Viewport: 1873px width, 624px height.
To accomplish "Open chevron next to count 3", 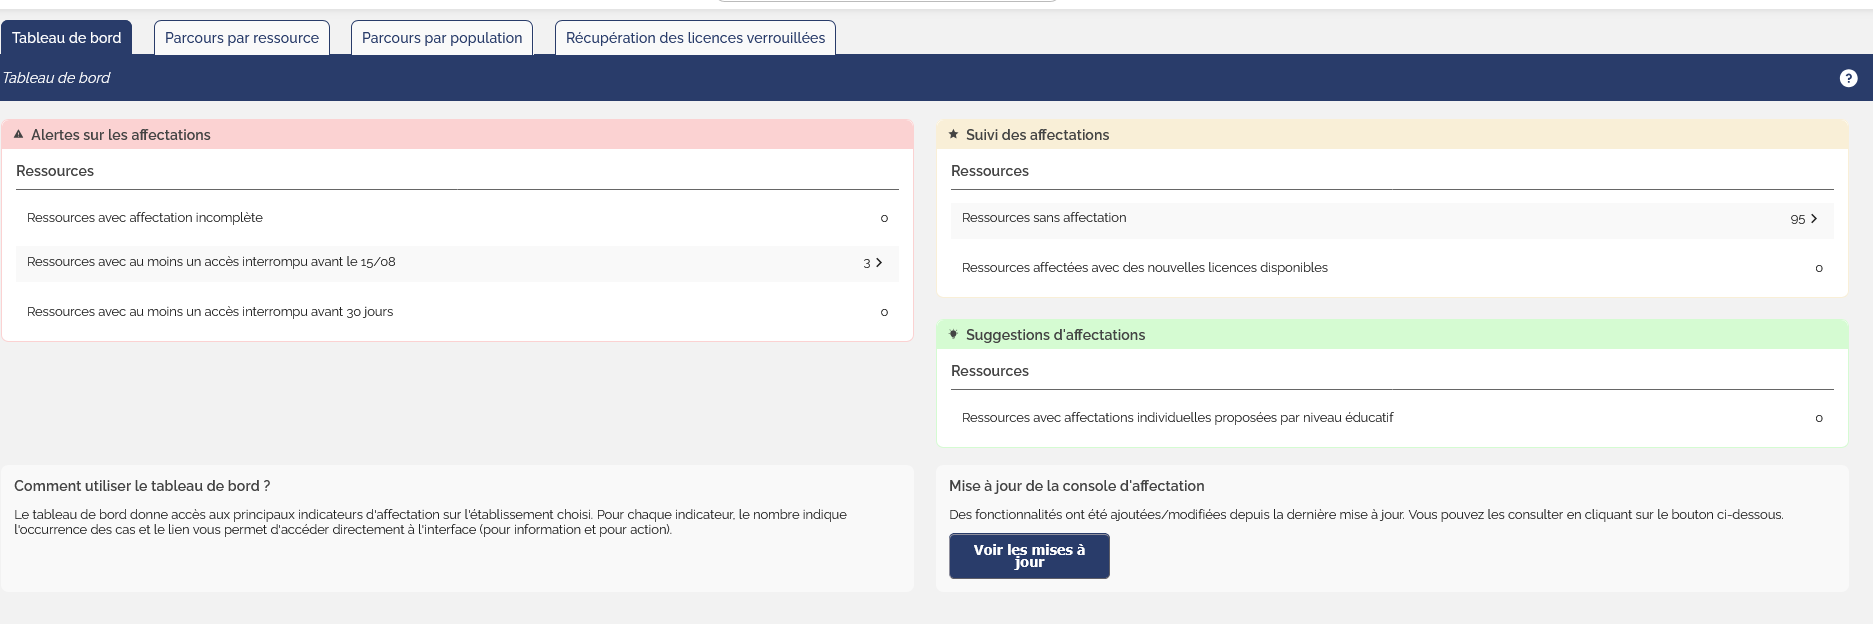I will 879,263.
